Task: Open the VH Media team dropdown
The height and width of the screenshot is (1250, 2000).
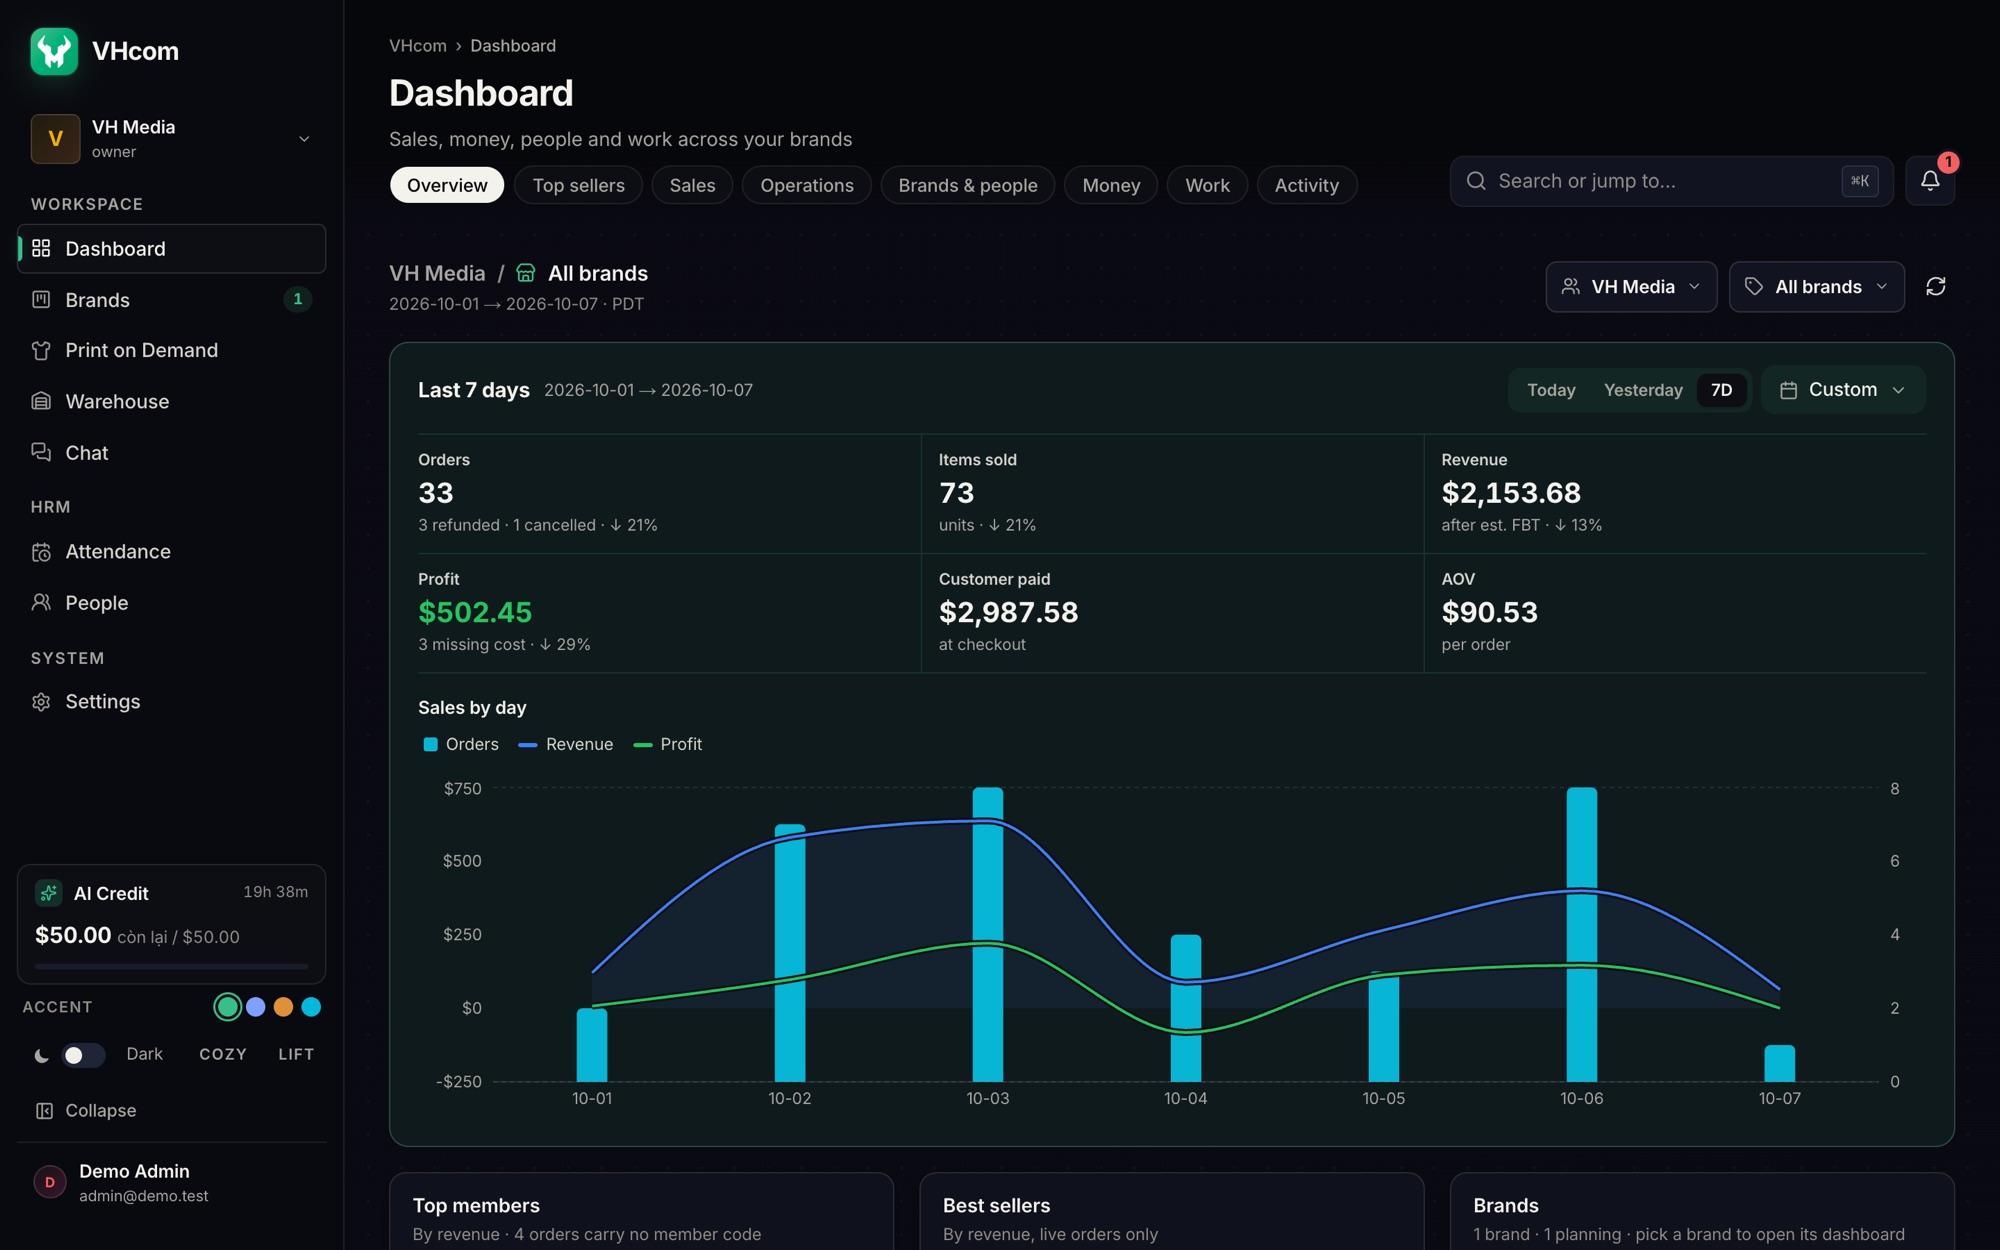Action: coord(1631,287)
